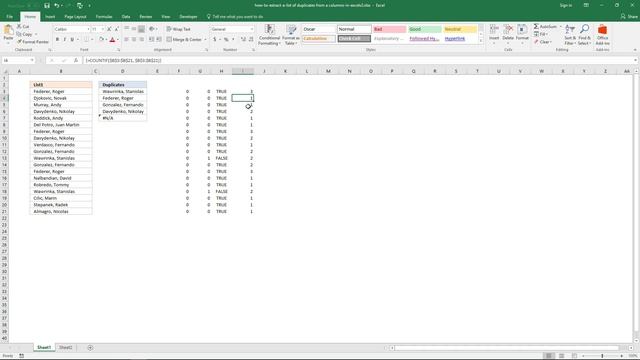Align text to the right

(142, 40)
